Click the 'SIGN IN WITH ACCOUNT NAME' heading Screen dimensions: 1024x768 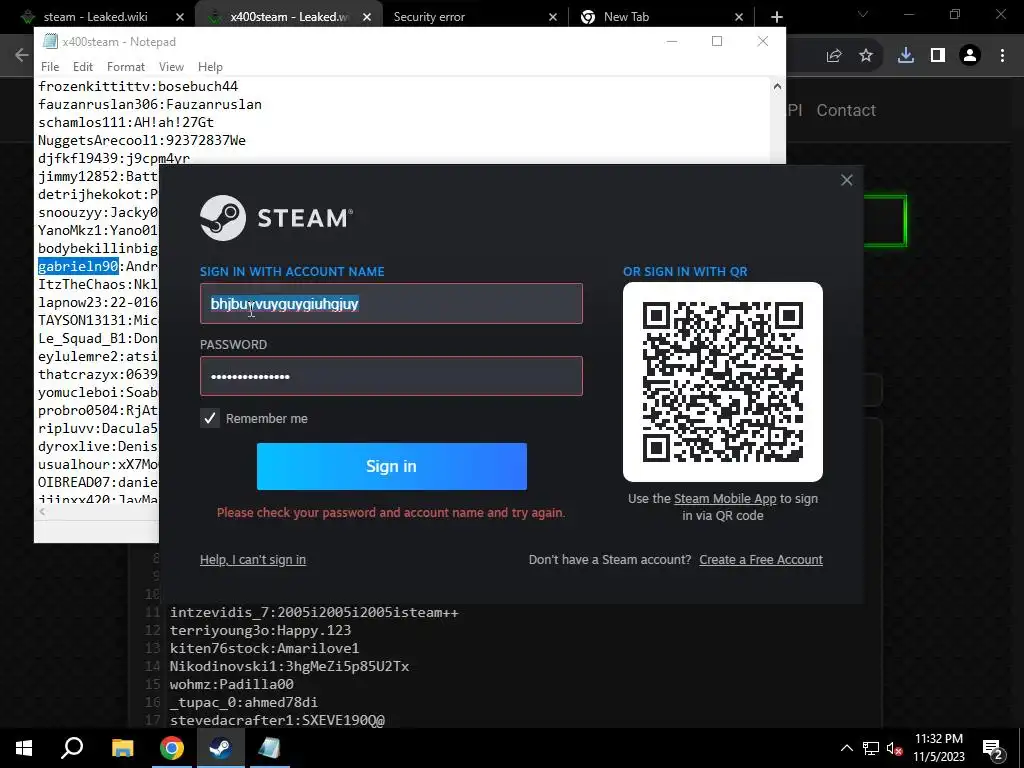(x=292, y=272)
